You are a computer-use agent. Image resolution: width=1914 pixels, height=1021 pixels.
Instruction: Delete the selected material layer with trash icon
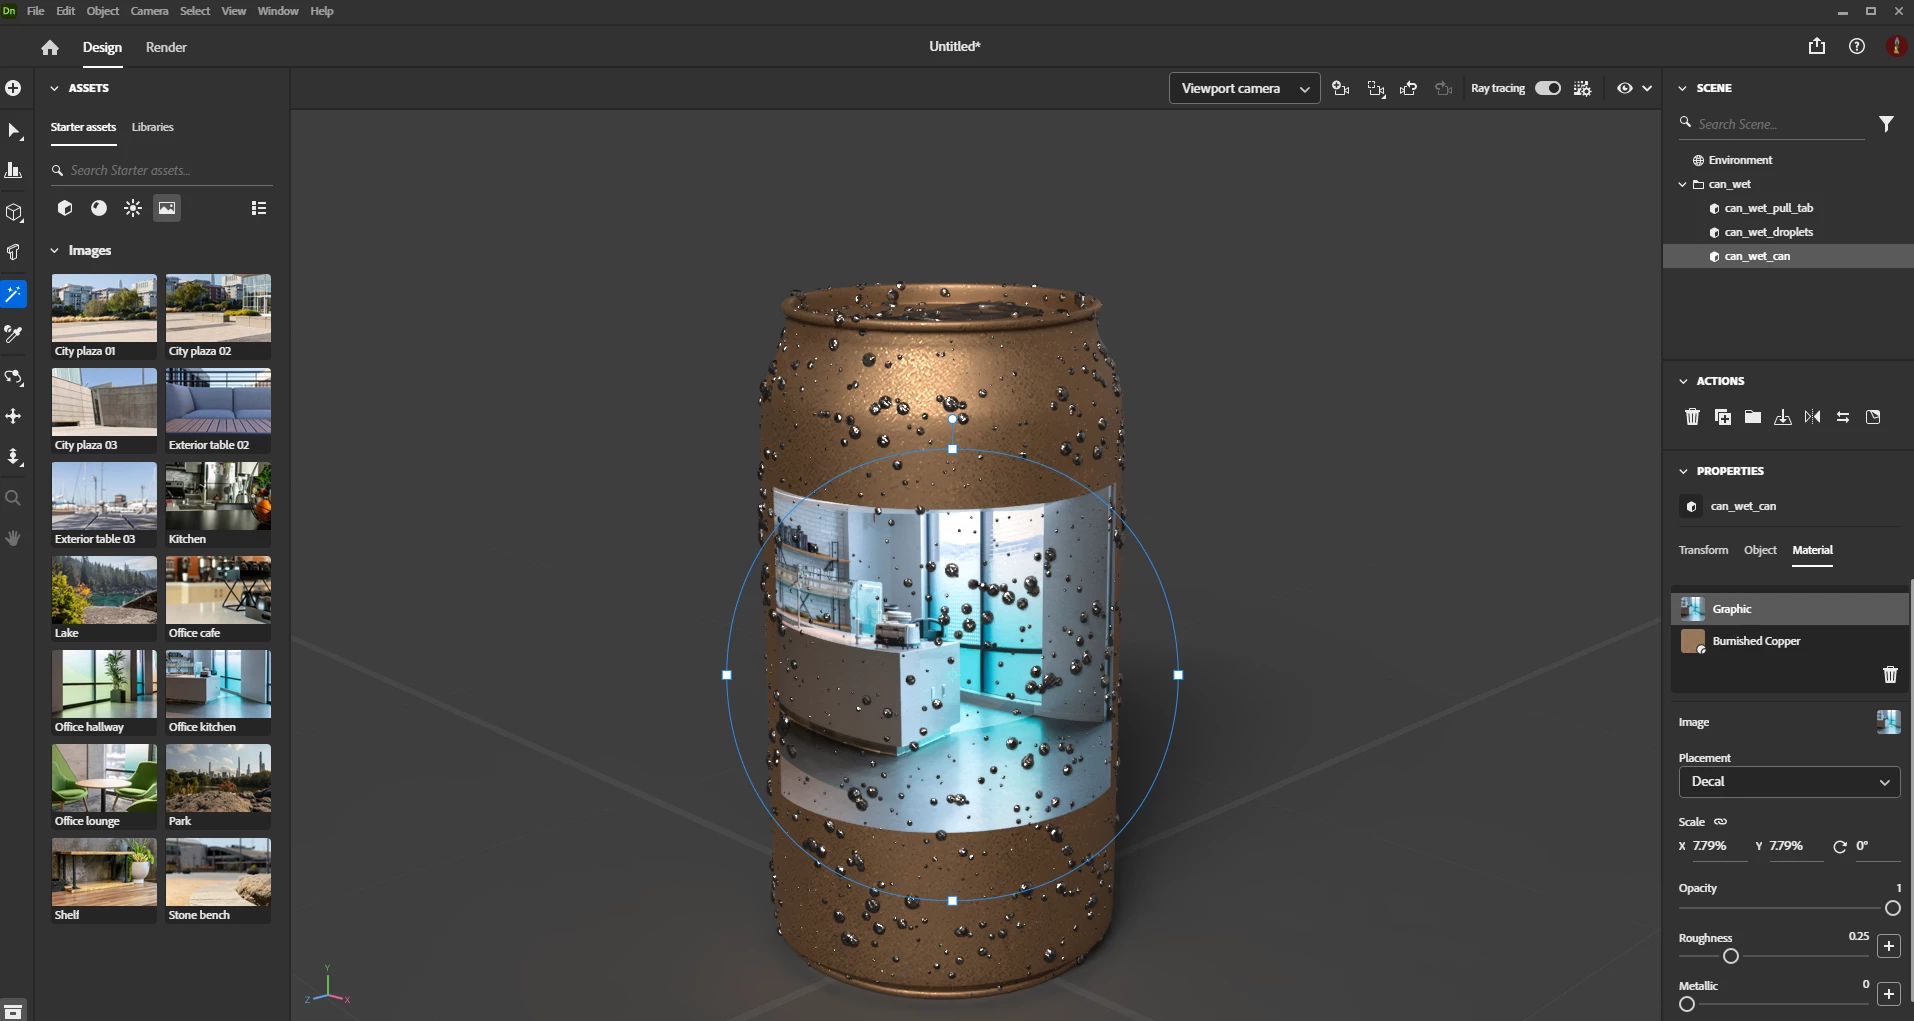tap(1890, 675)
